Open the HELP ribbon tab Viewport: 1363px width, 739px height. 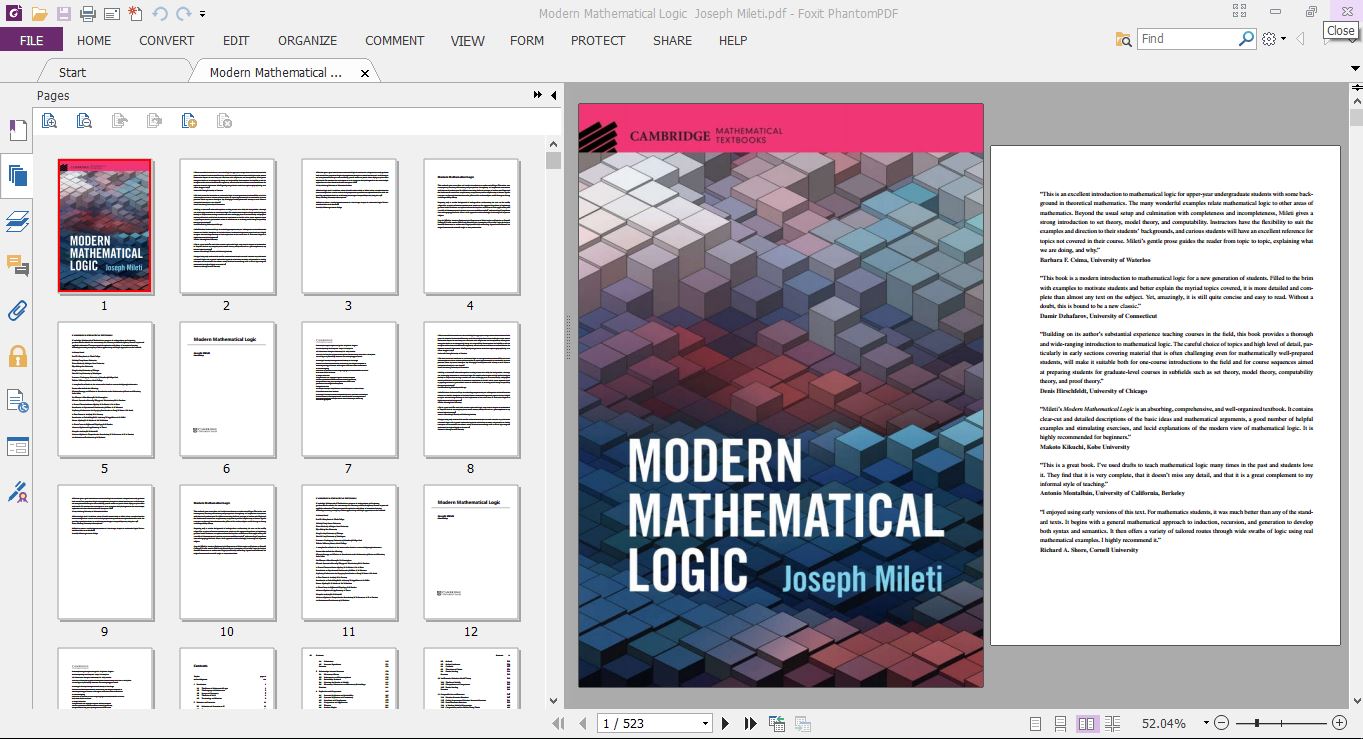[733, 40]
